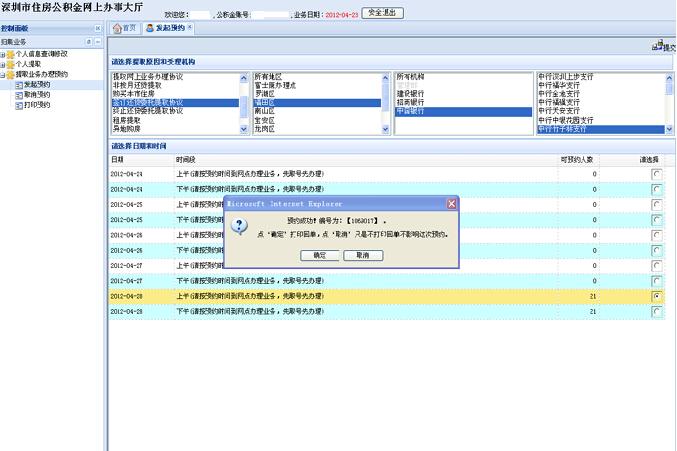Open 取消预约 in the sidebar tree
Image resolution: width=677 pixels, height=451 pixels.
coord(37,94)
